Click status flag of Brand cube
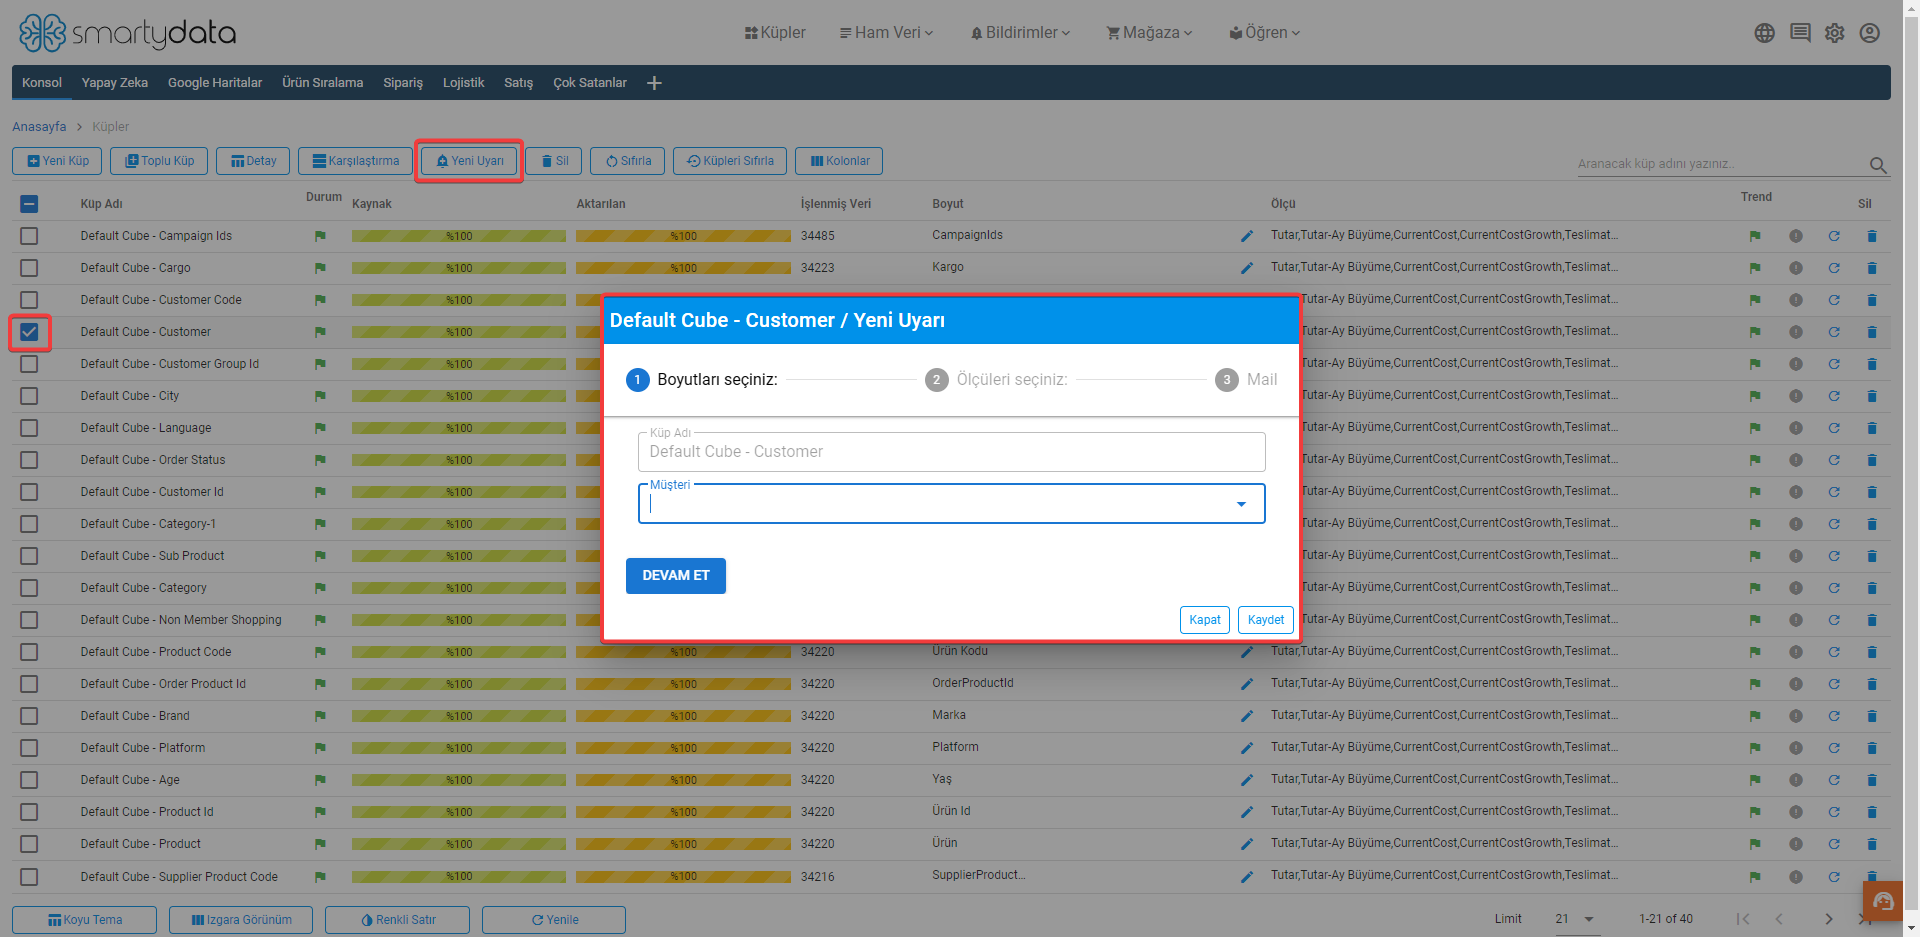1920x937 pixels. point(320,716)
